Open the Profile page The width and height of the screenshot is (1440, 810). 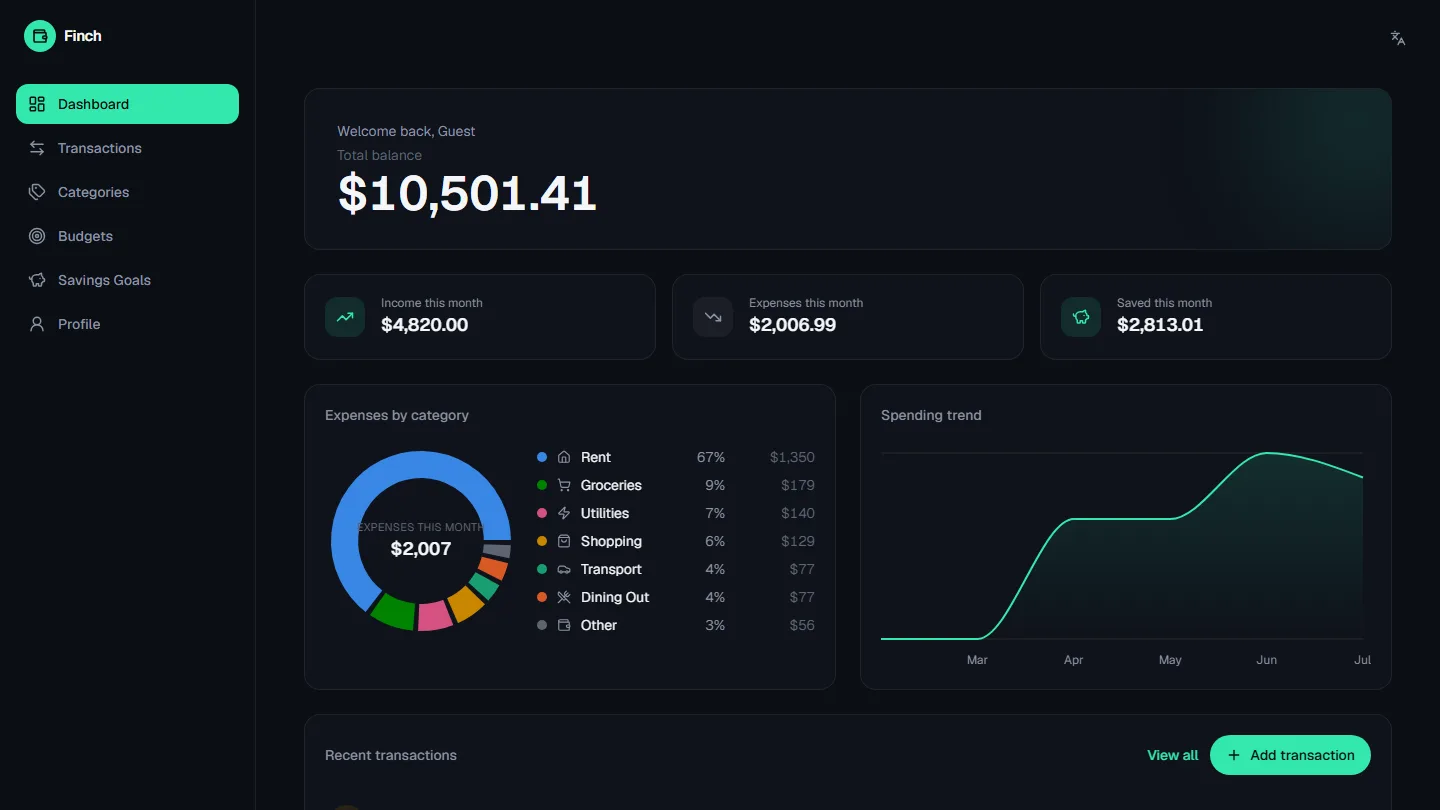click(127, 324)
